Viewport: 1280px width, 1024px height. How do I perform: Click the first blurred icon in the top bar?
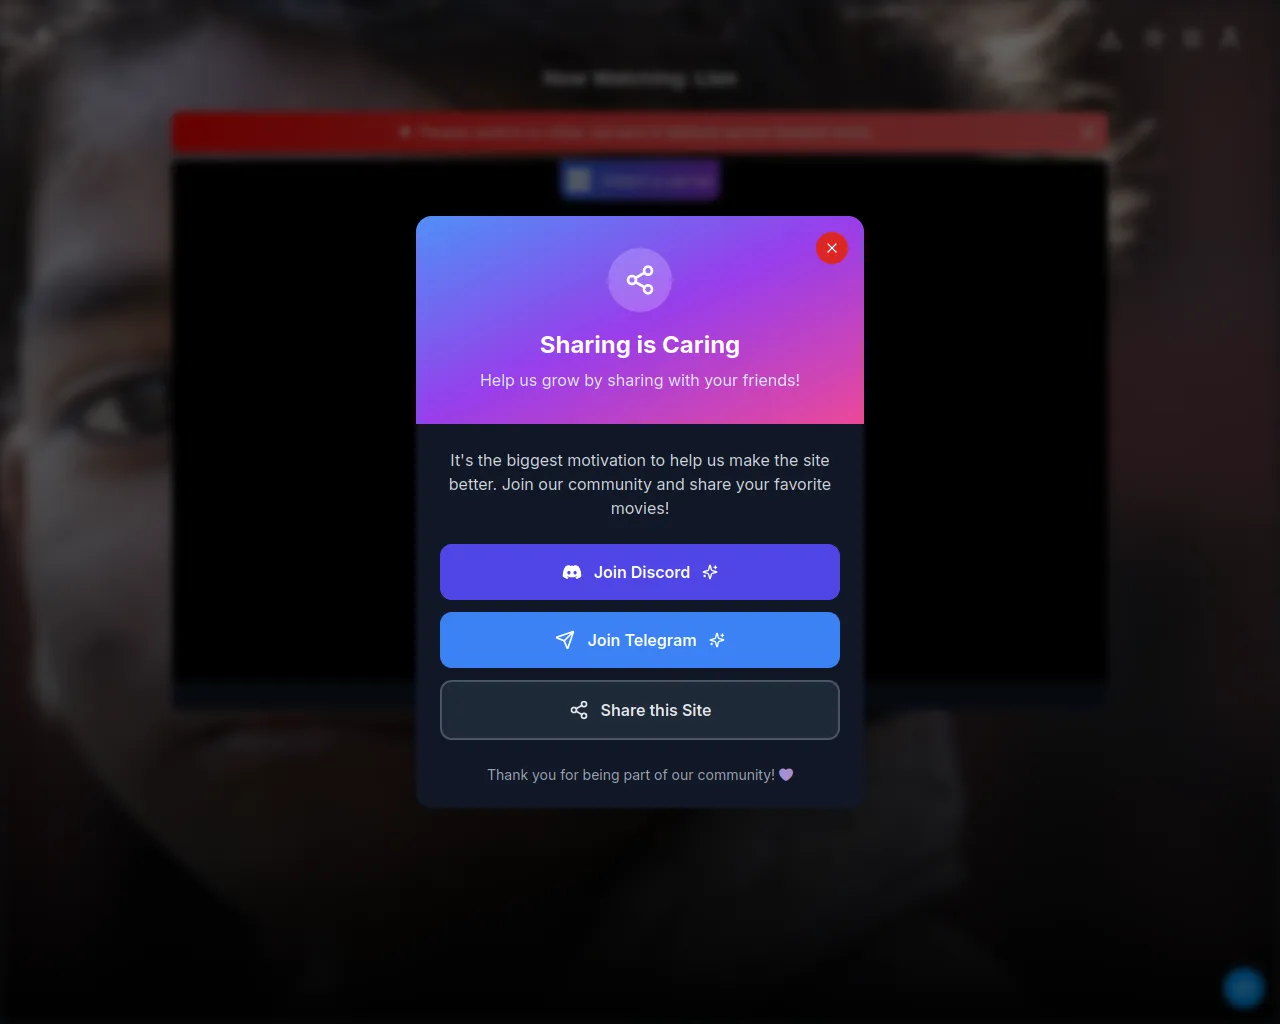(1110, 38)
